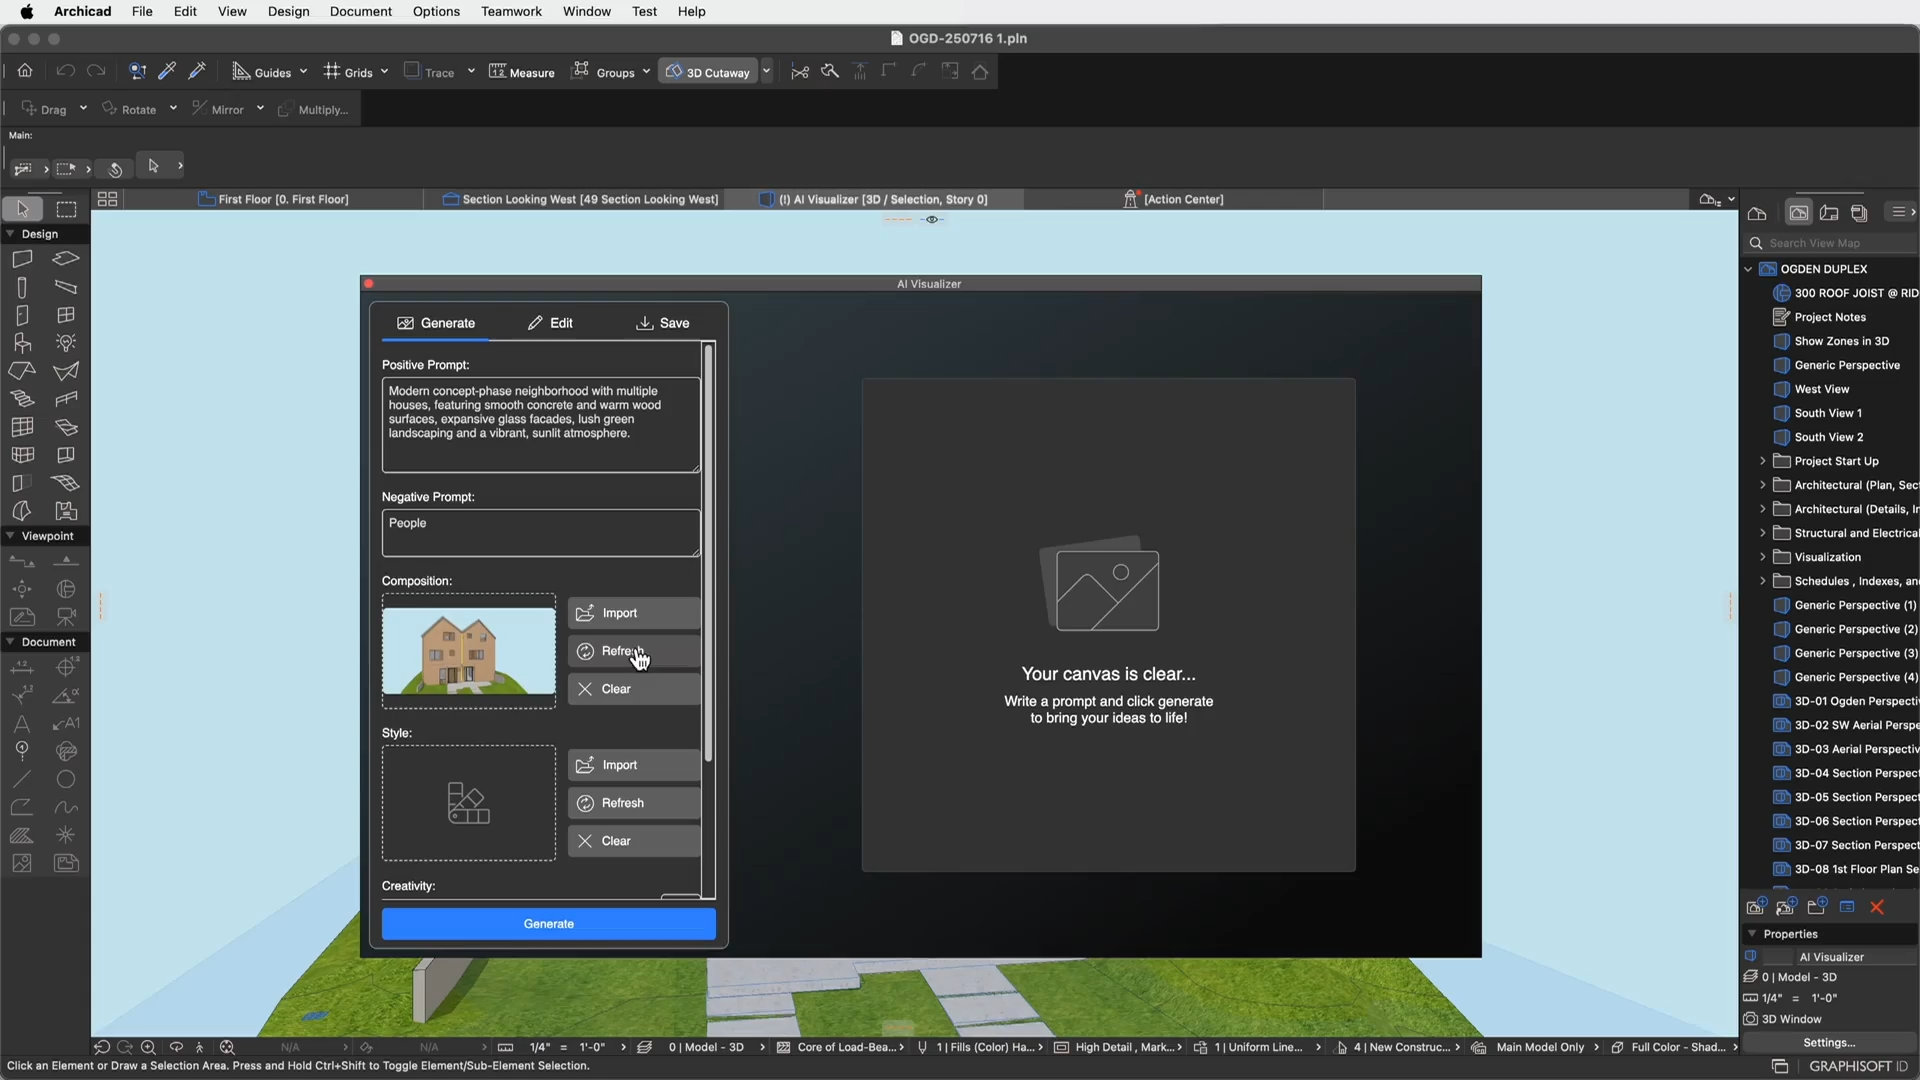Select the Circle tool in Document toolbox

click(x=66, y=779)
